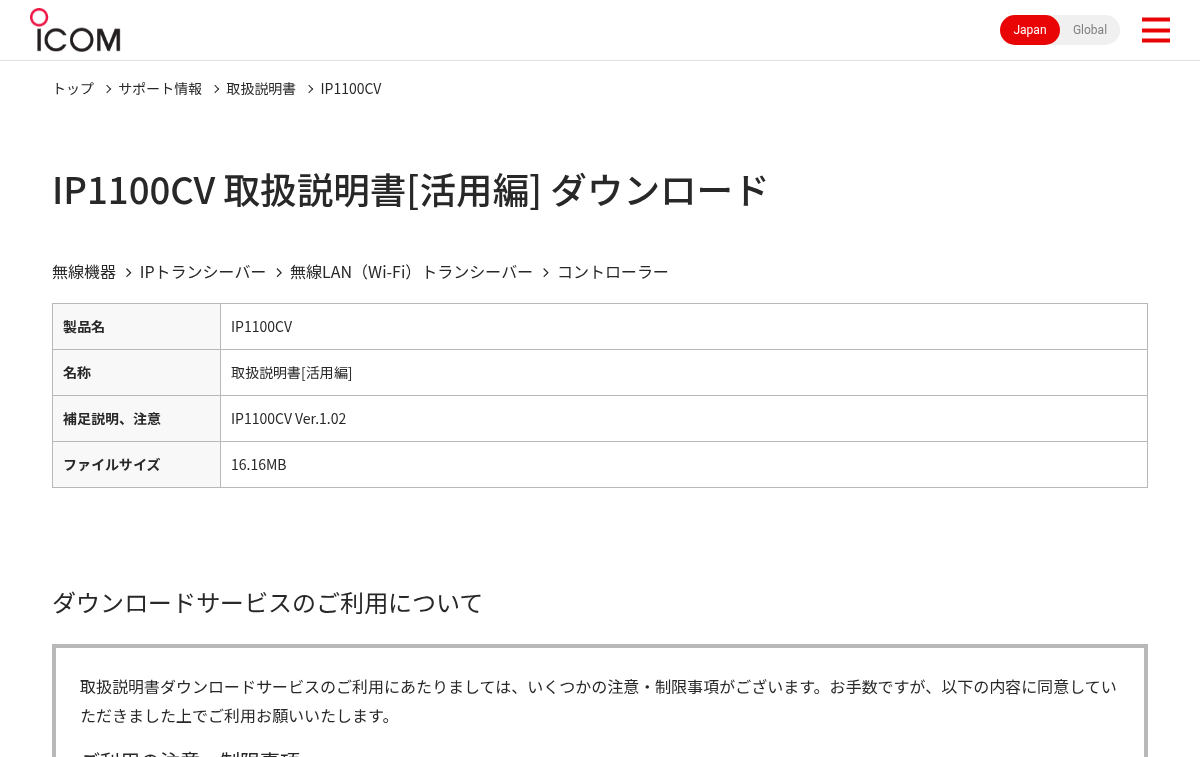Open 無線LAN（Wi-Fi）トランシーバー category link
The height and width of the screenshot is (757, 1200).
pyautogui.click(x=411, y=272)
